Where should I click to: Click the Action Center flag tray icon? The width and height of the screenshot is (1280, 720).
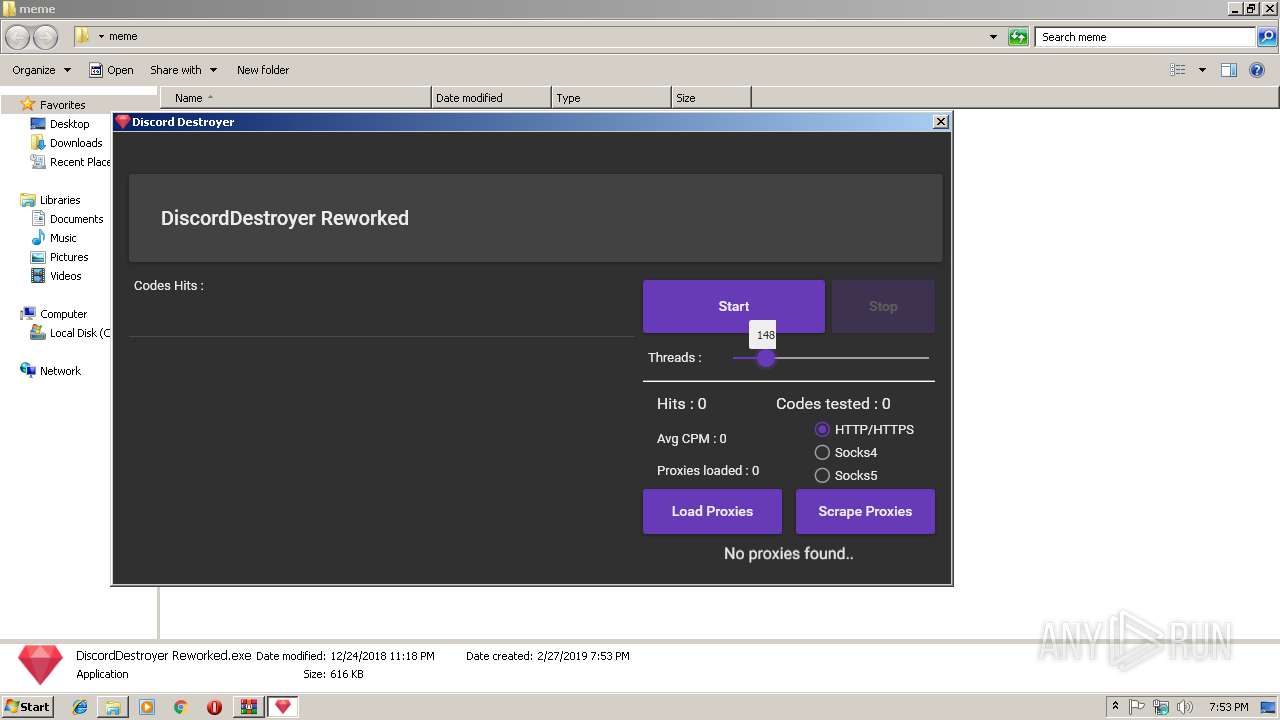pyautogui.click(x=1137, y=707)
